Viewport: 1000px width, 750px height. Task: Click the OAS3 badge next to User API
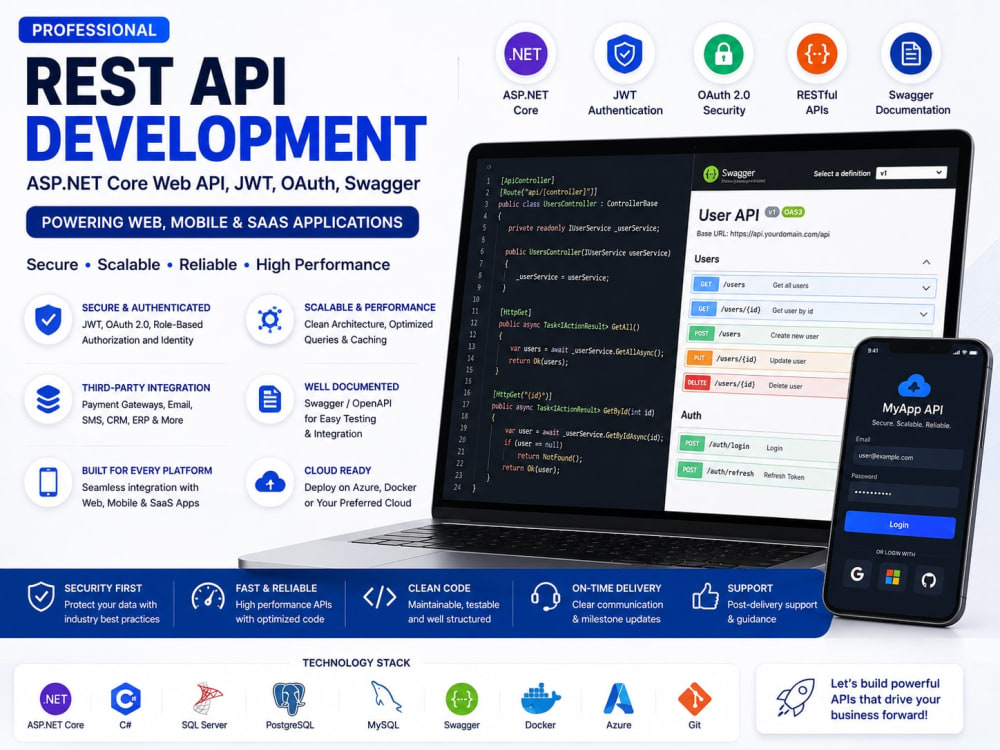click(793, 212)
